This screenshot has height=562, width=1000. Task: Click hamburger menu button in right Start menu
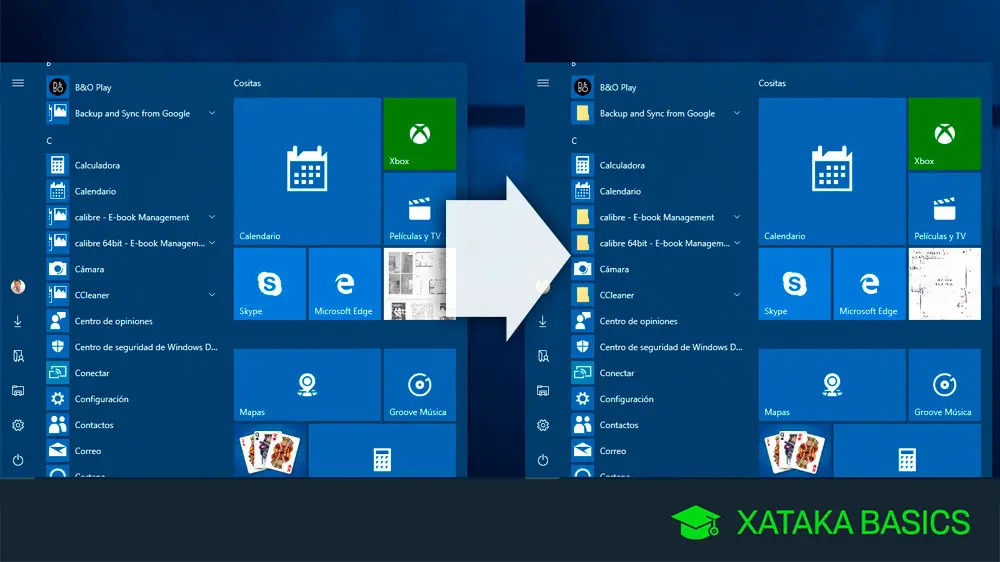click(x=543, y=83)
